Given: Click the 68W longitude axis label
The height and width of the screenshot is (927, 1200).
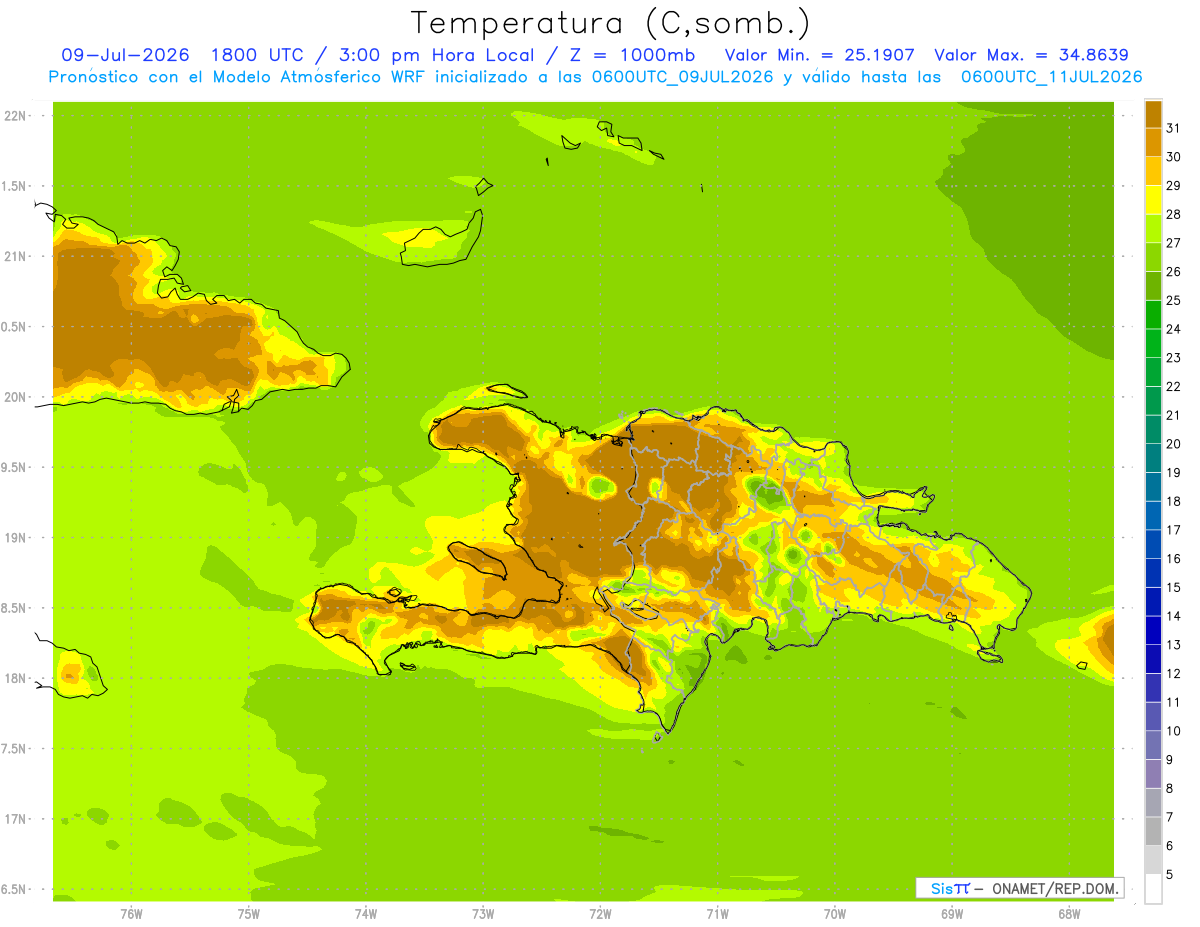Looking at the screenshot, I should [x=1069, y=914].
